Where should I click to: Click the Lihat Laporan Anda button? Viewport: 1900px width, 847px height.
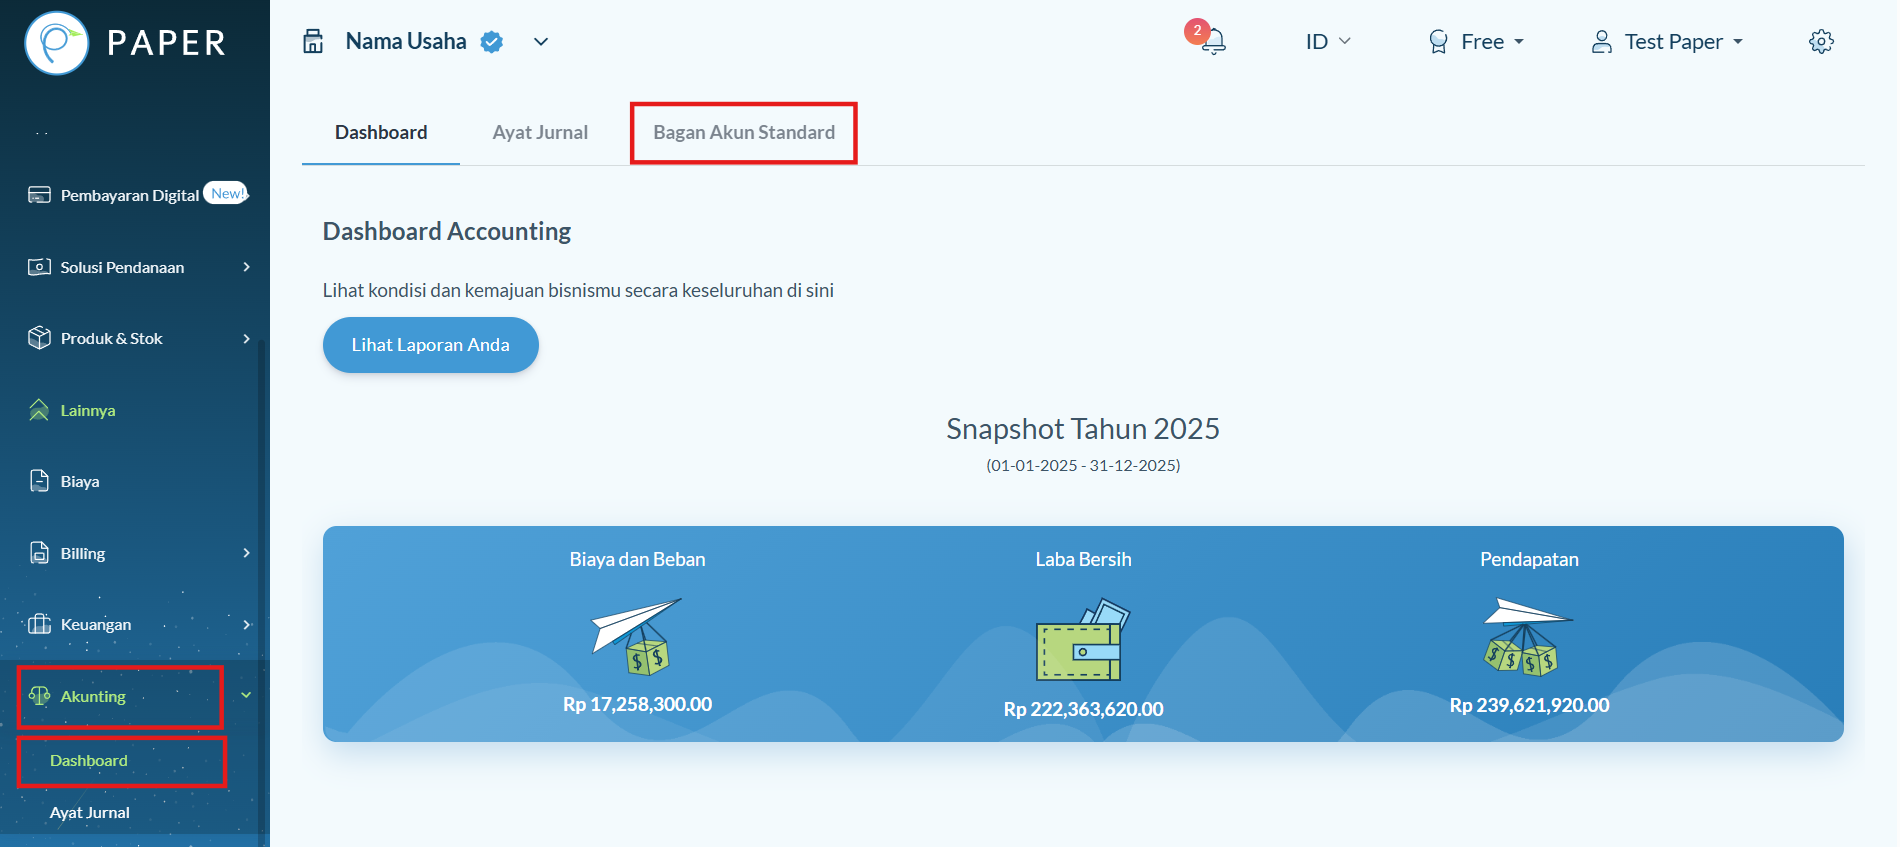[431, 345]
